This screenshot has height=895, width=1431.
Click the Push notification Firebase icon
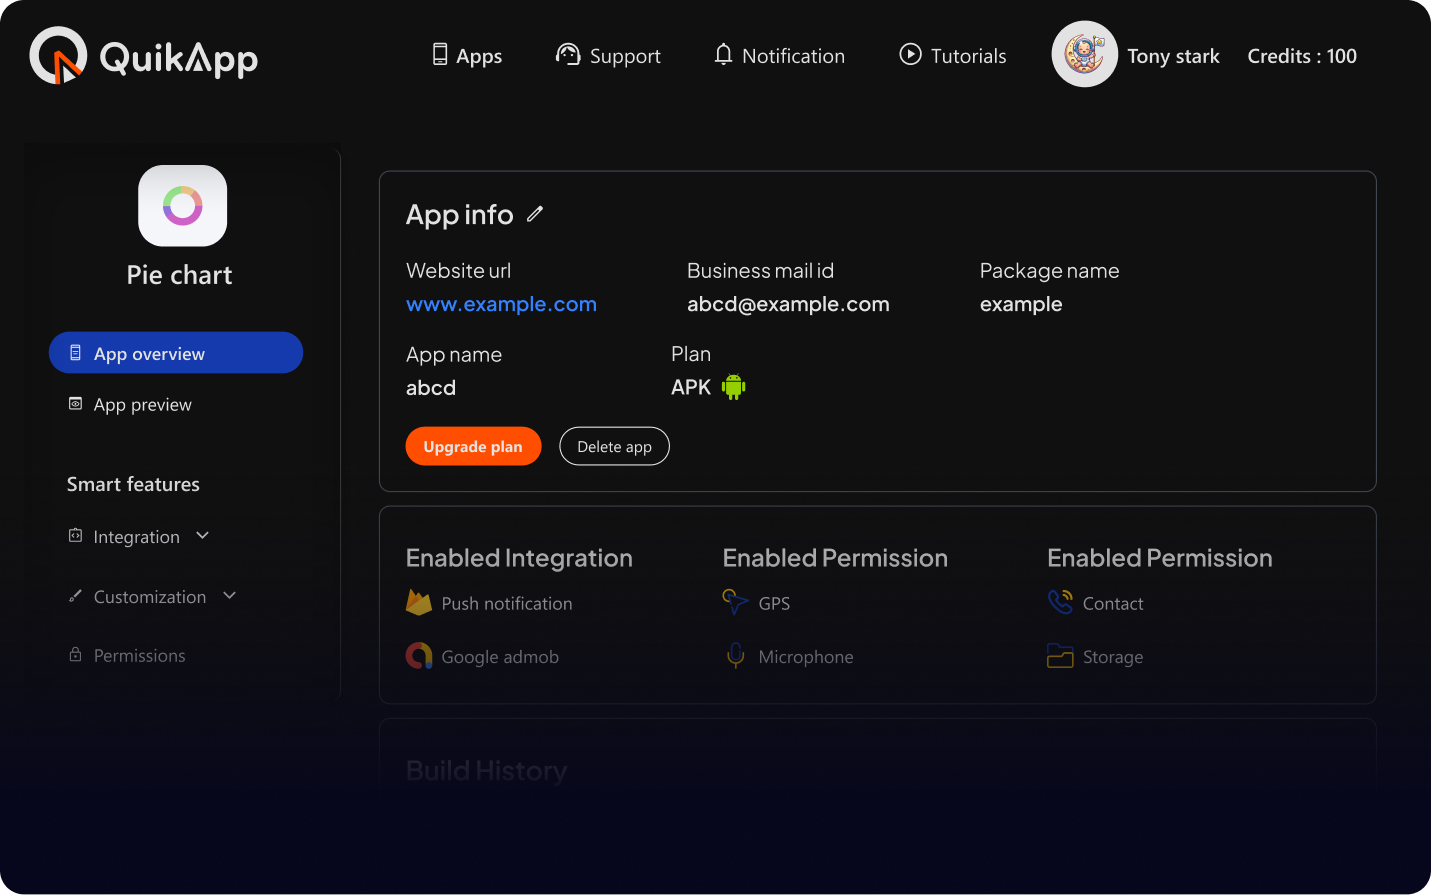coord(419,603)
